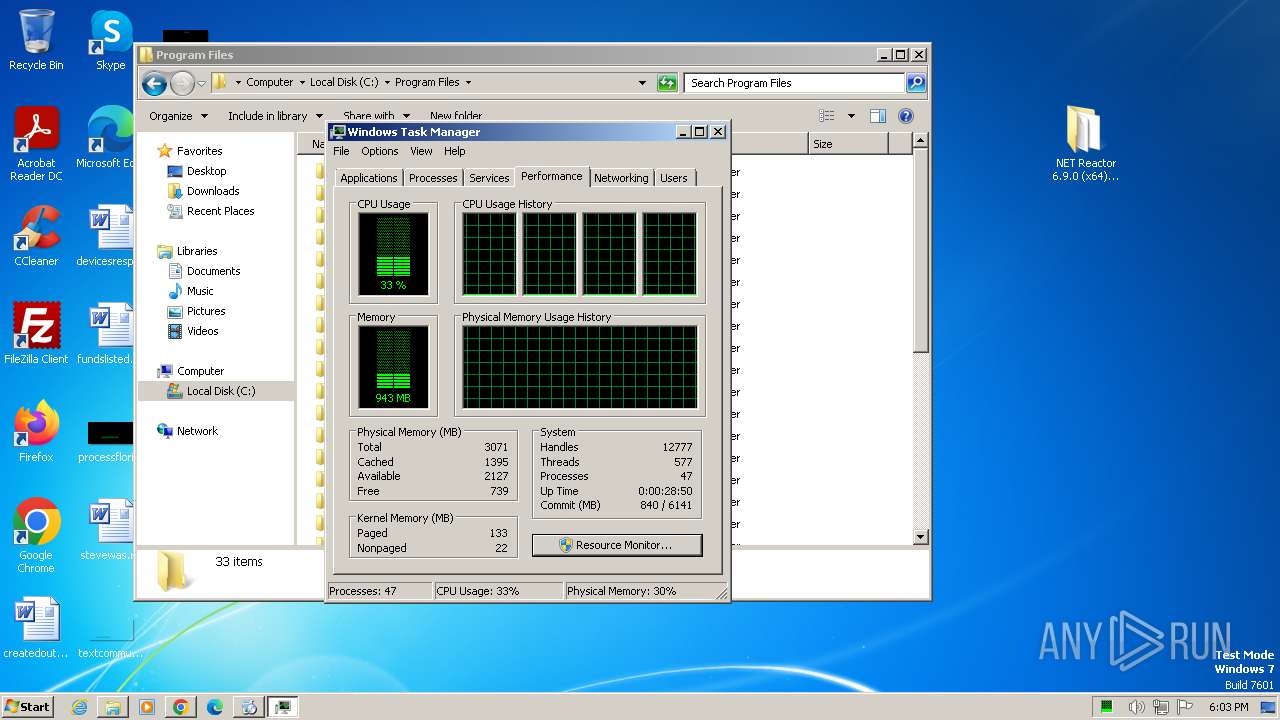Click the search magnifier button in Explorer
The height and width of the screenshot is (720, 1280).
click(x=916, y=83)
